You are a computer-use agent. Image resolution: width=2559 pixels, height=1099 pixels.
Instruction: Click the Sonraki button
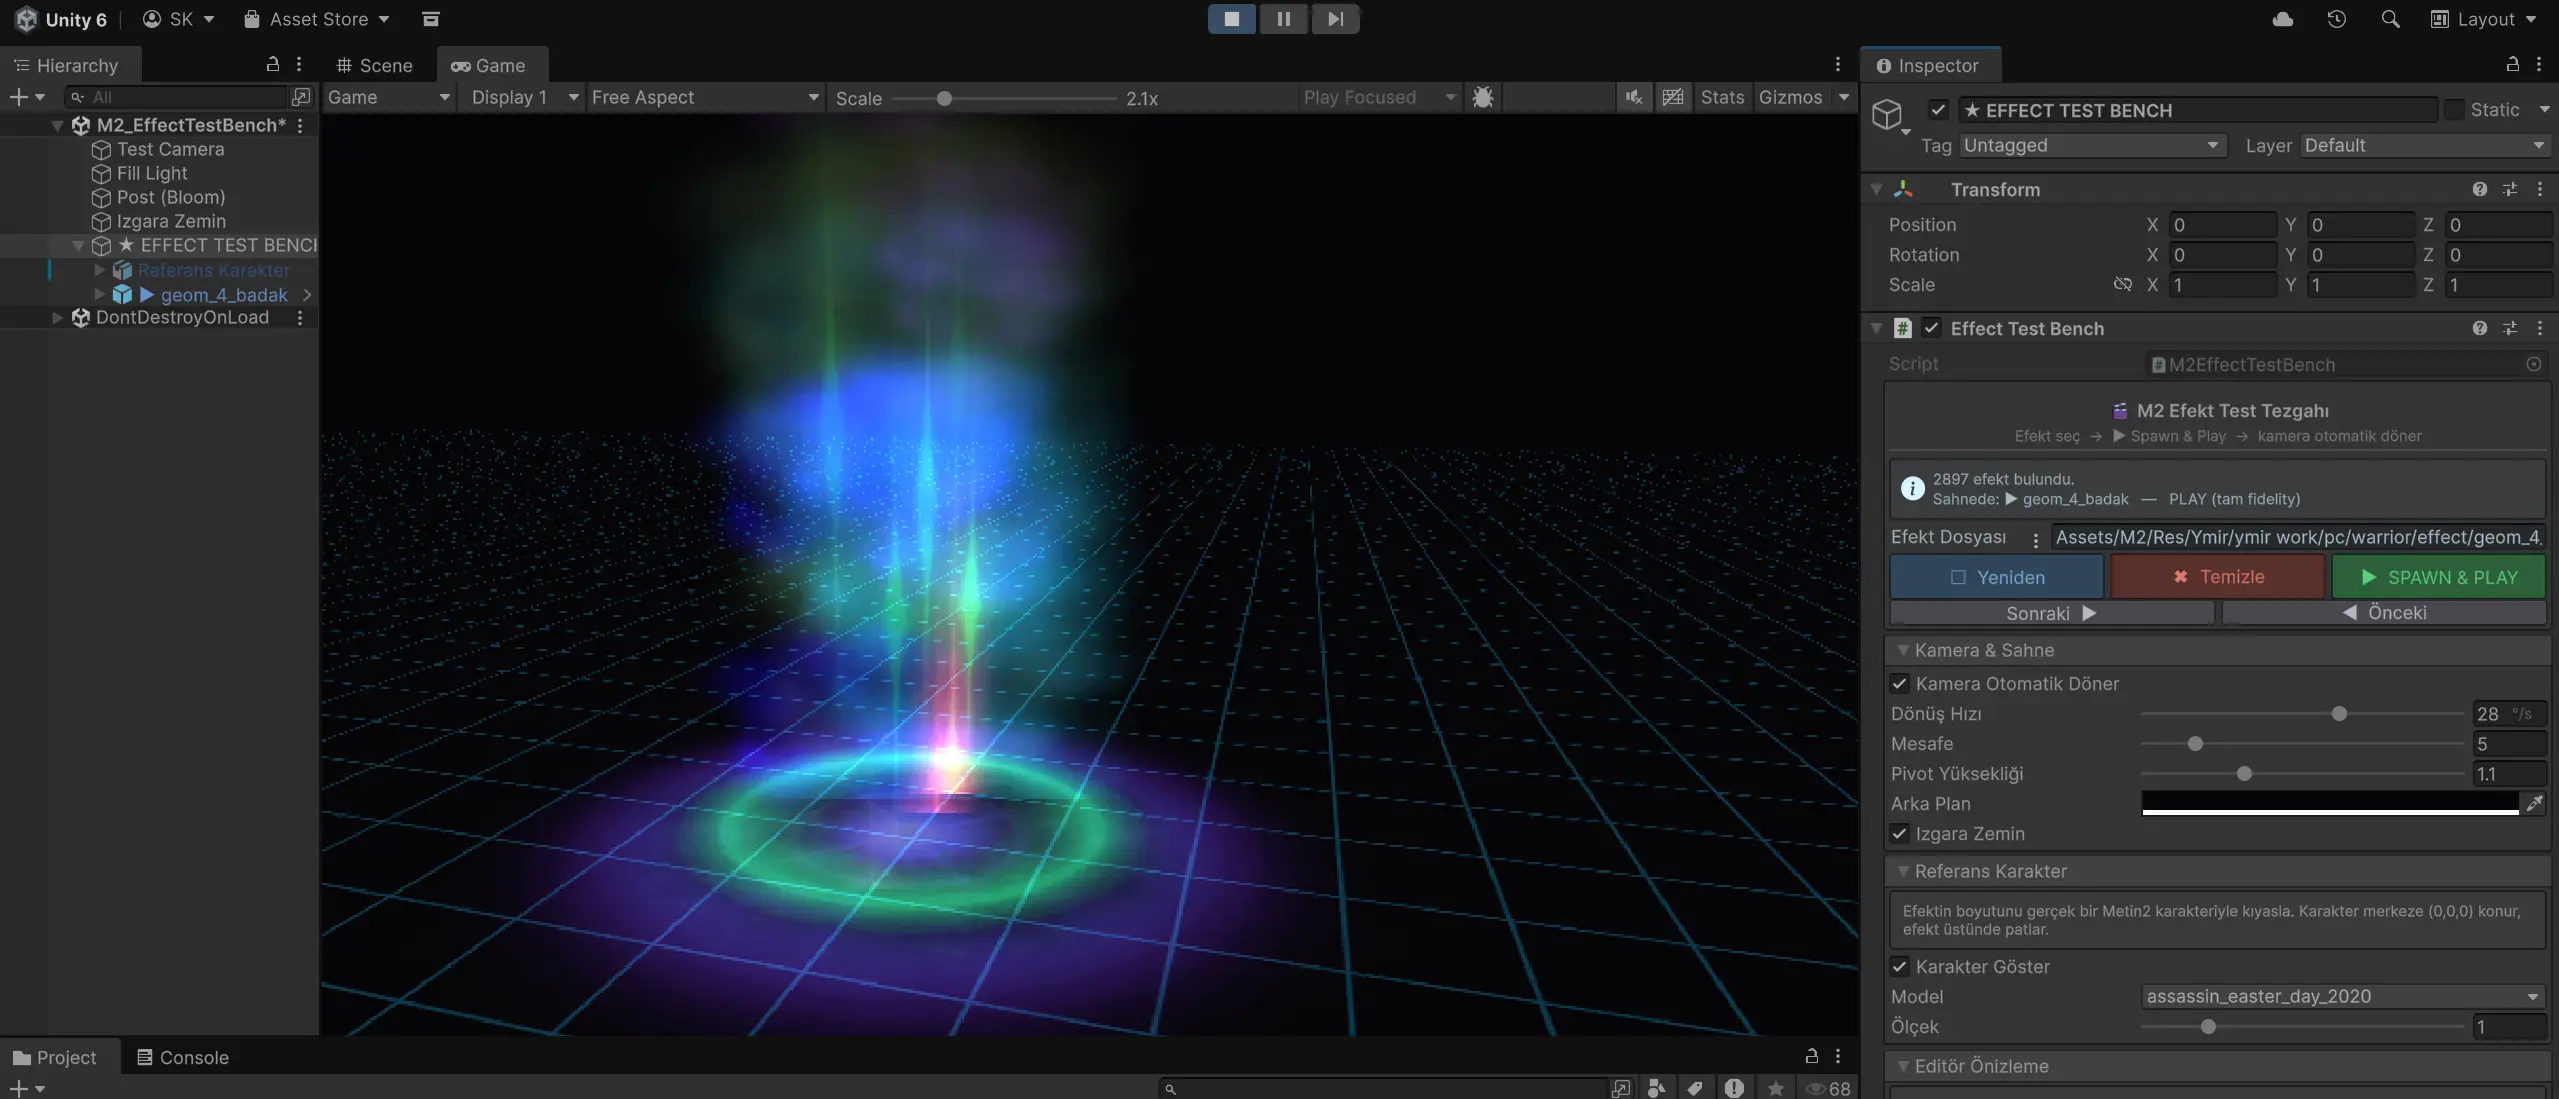click(2052, 613)
